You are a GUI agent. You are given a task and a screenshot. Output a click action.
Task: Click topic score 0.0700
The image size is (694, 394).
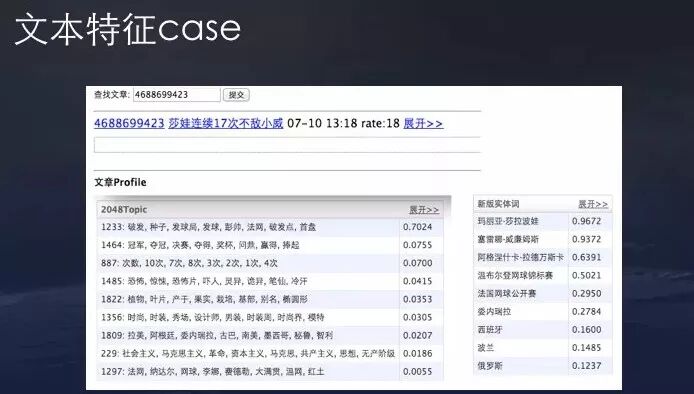417,263
